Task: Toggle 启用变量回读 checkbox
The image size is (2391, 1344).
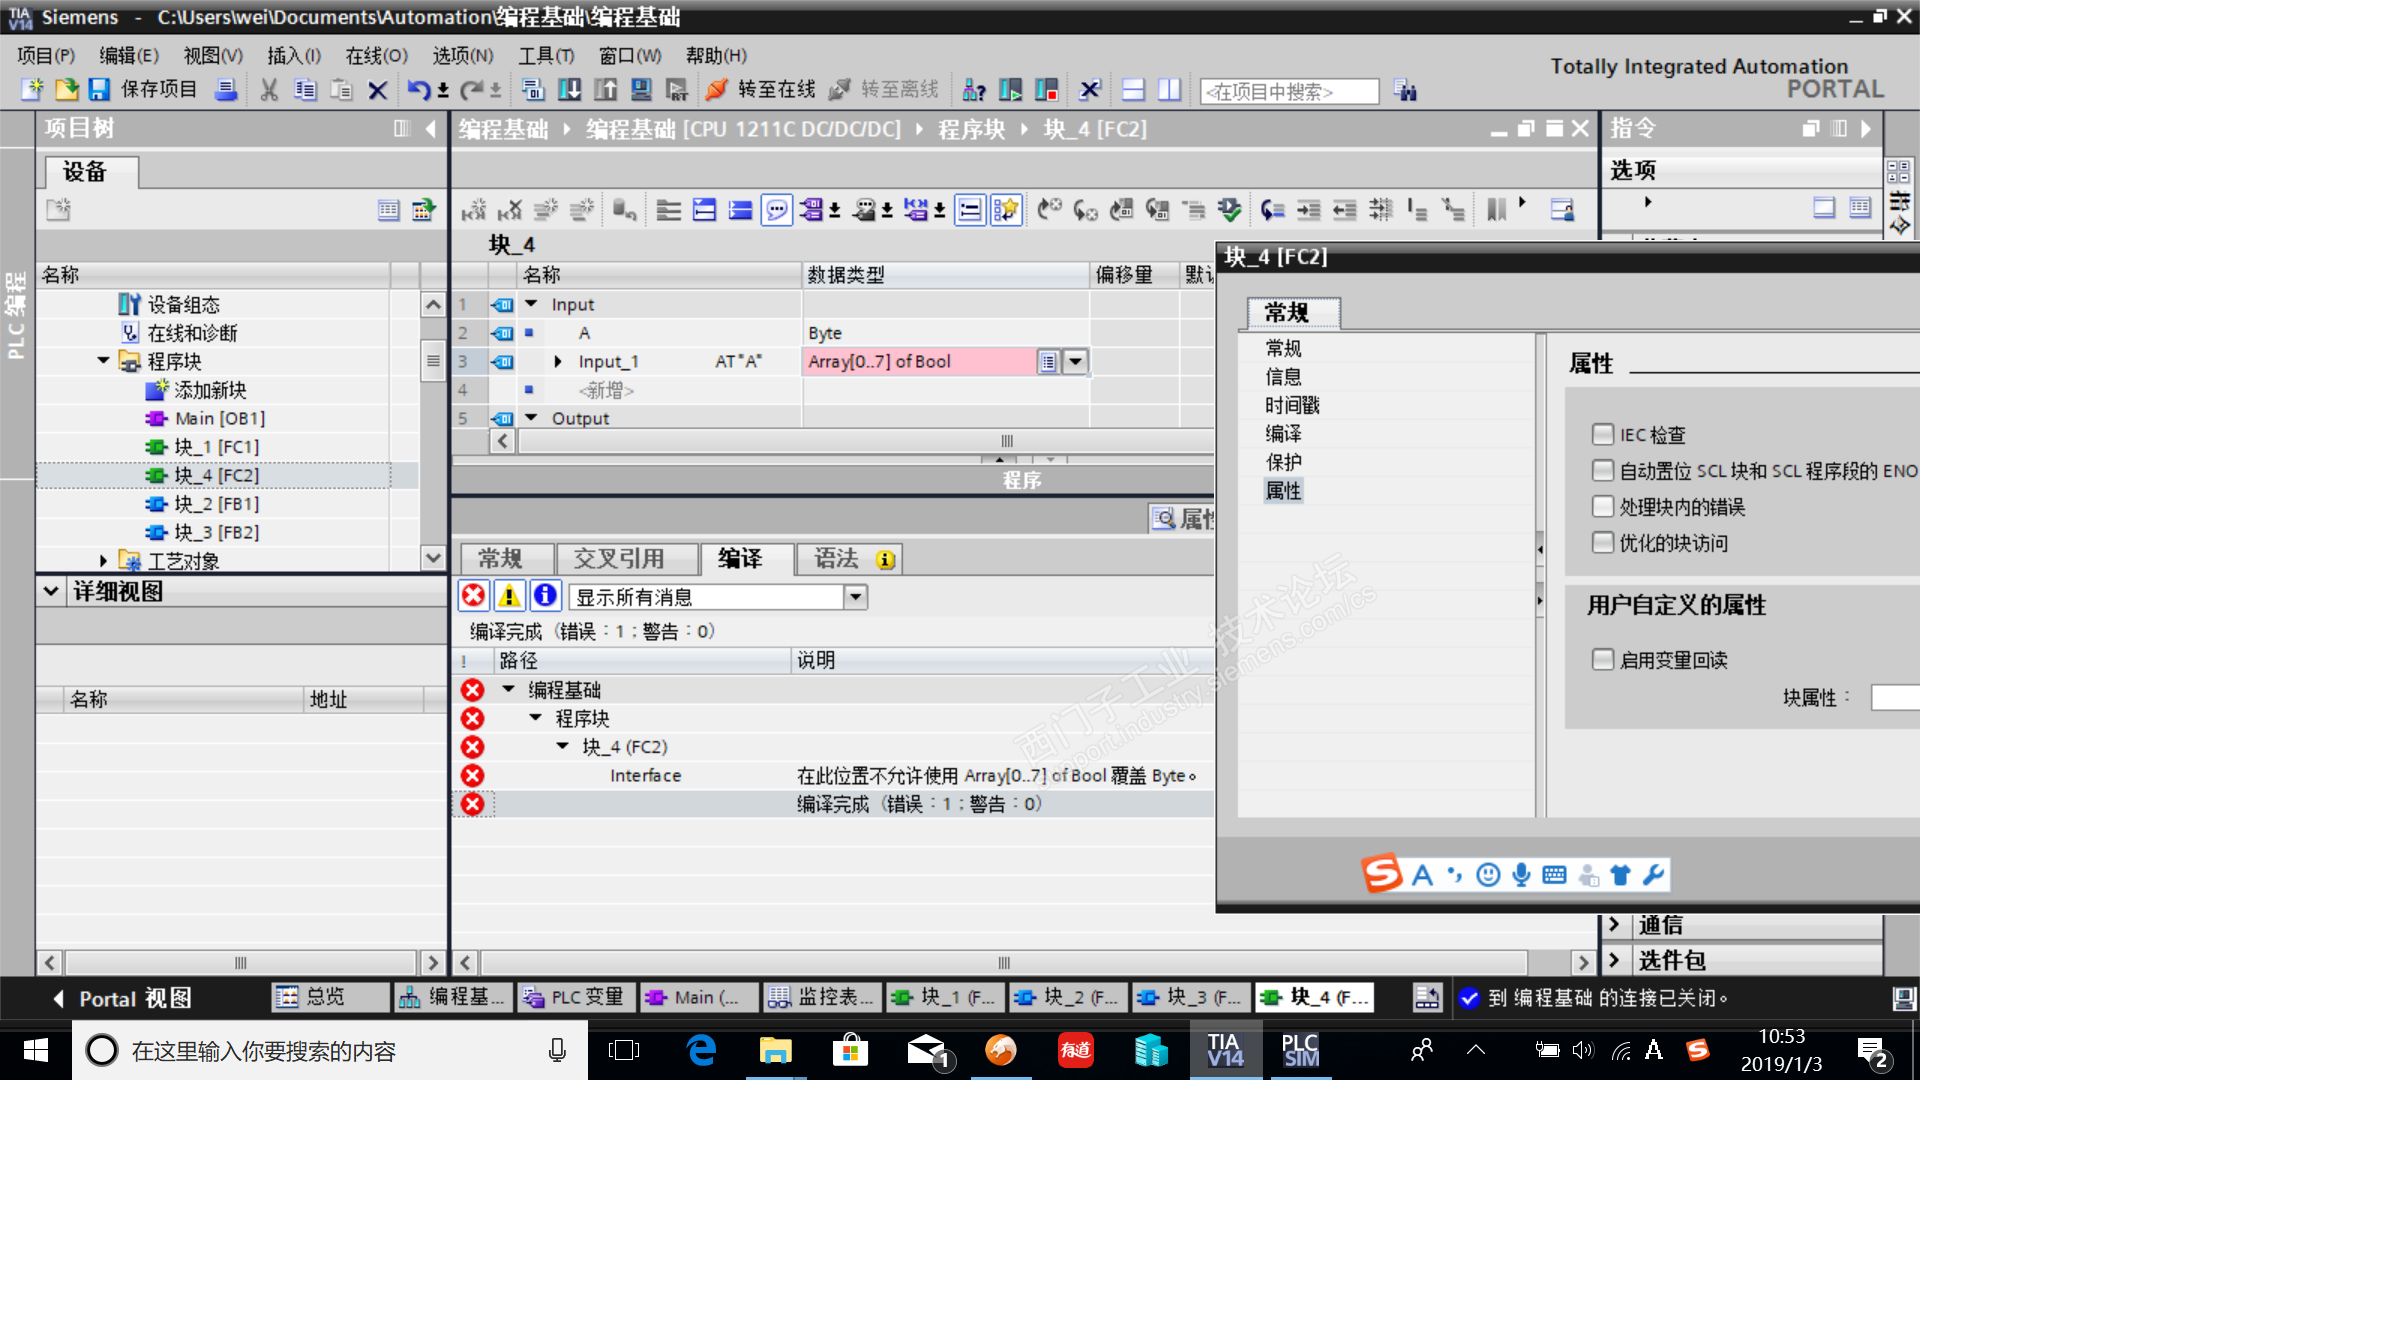Action: 1603,659
